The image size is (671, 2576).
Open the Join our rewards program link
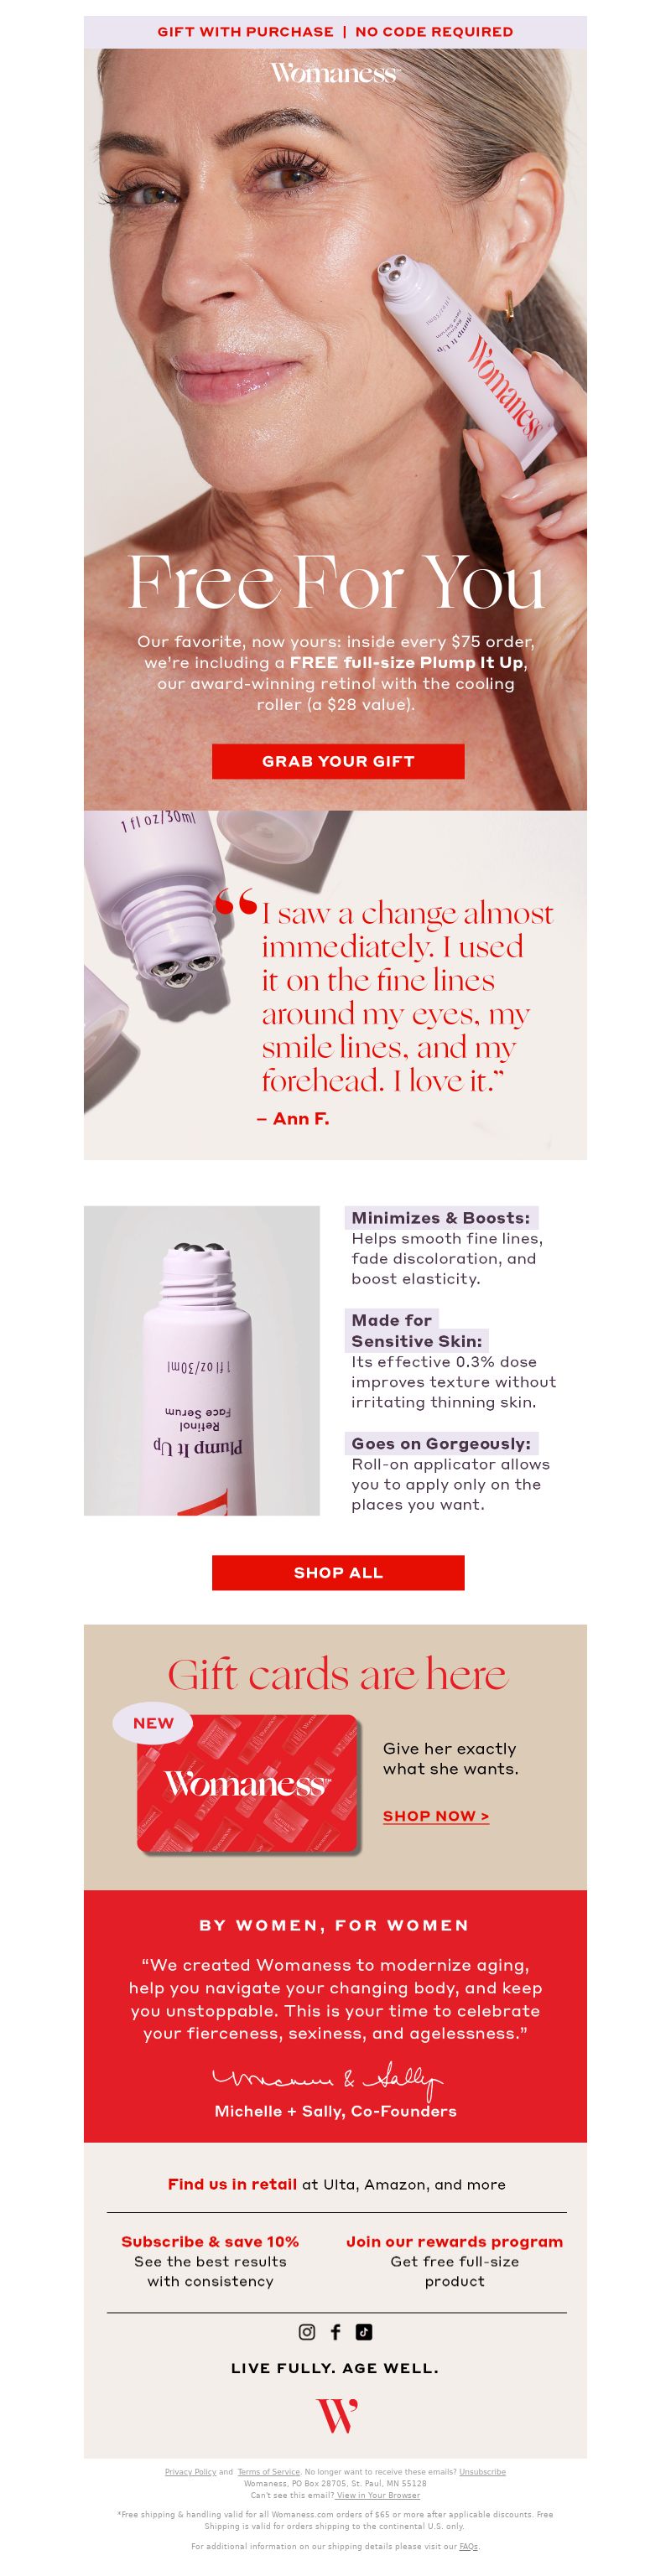[455, 2241]
